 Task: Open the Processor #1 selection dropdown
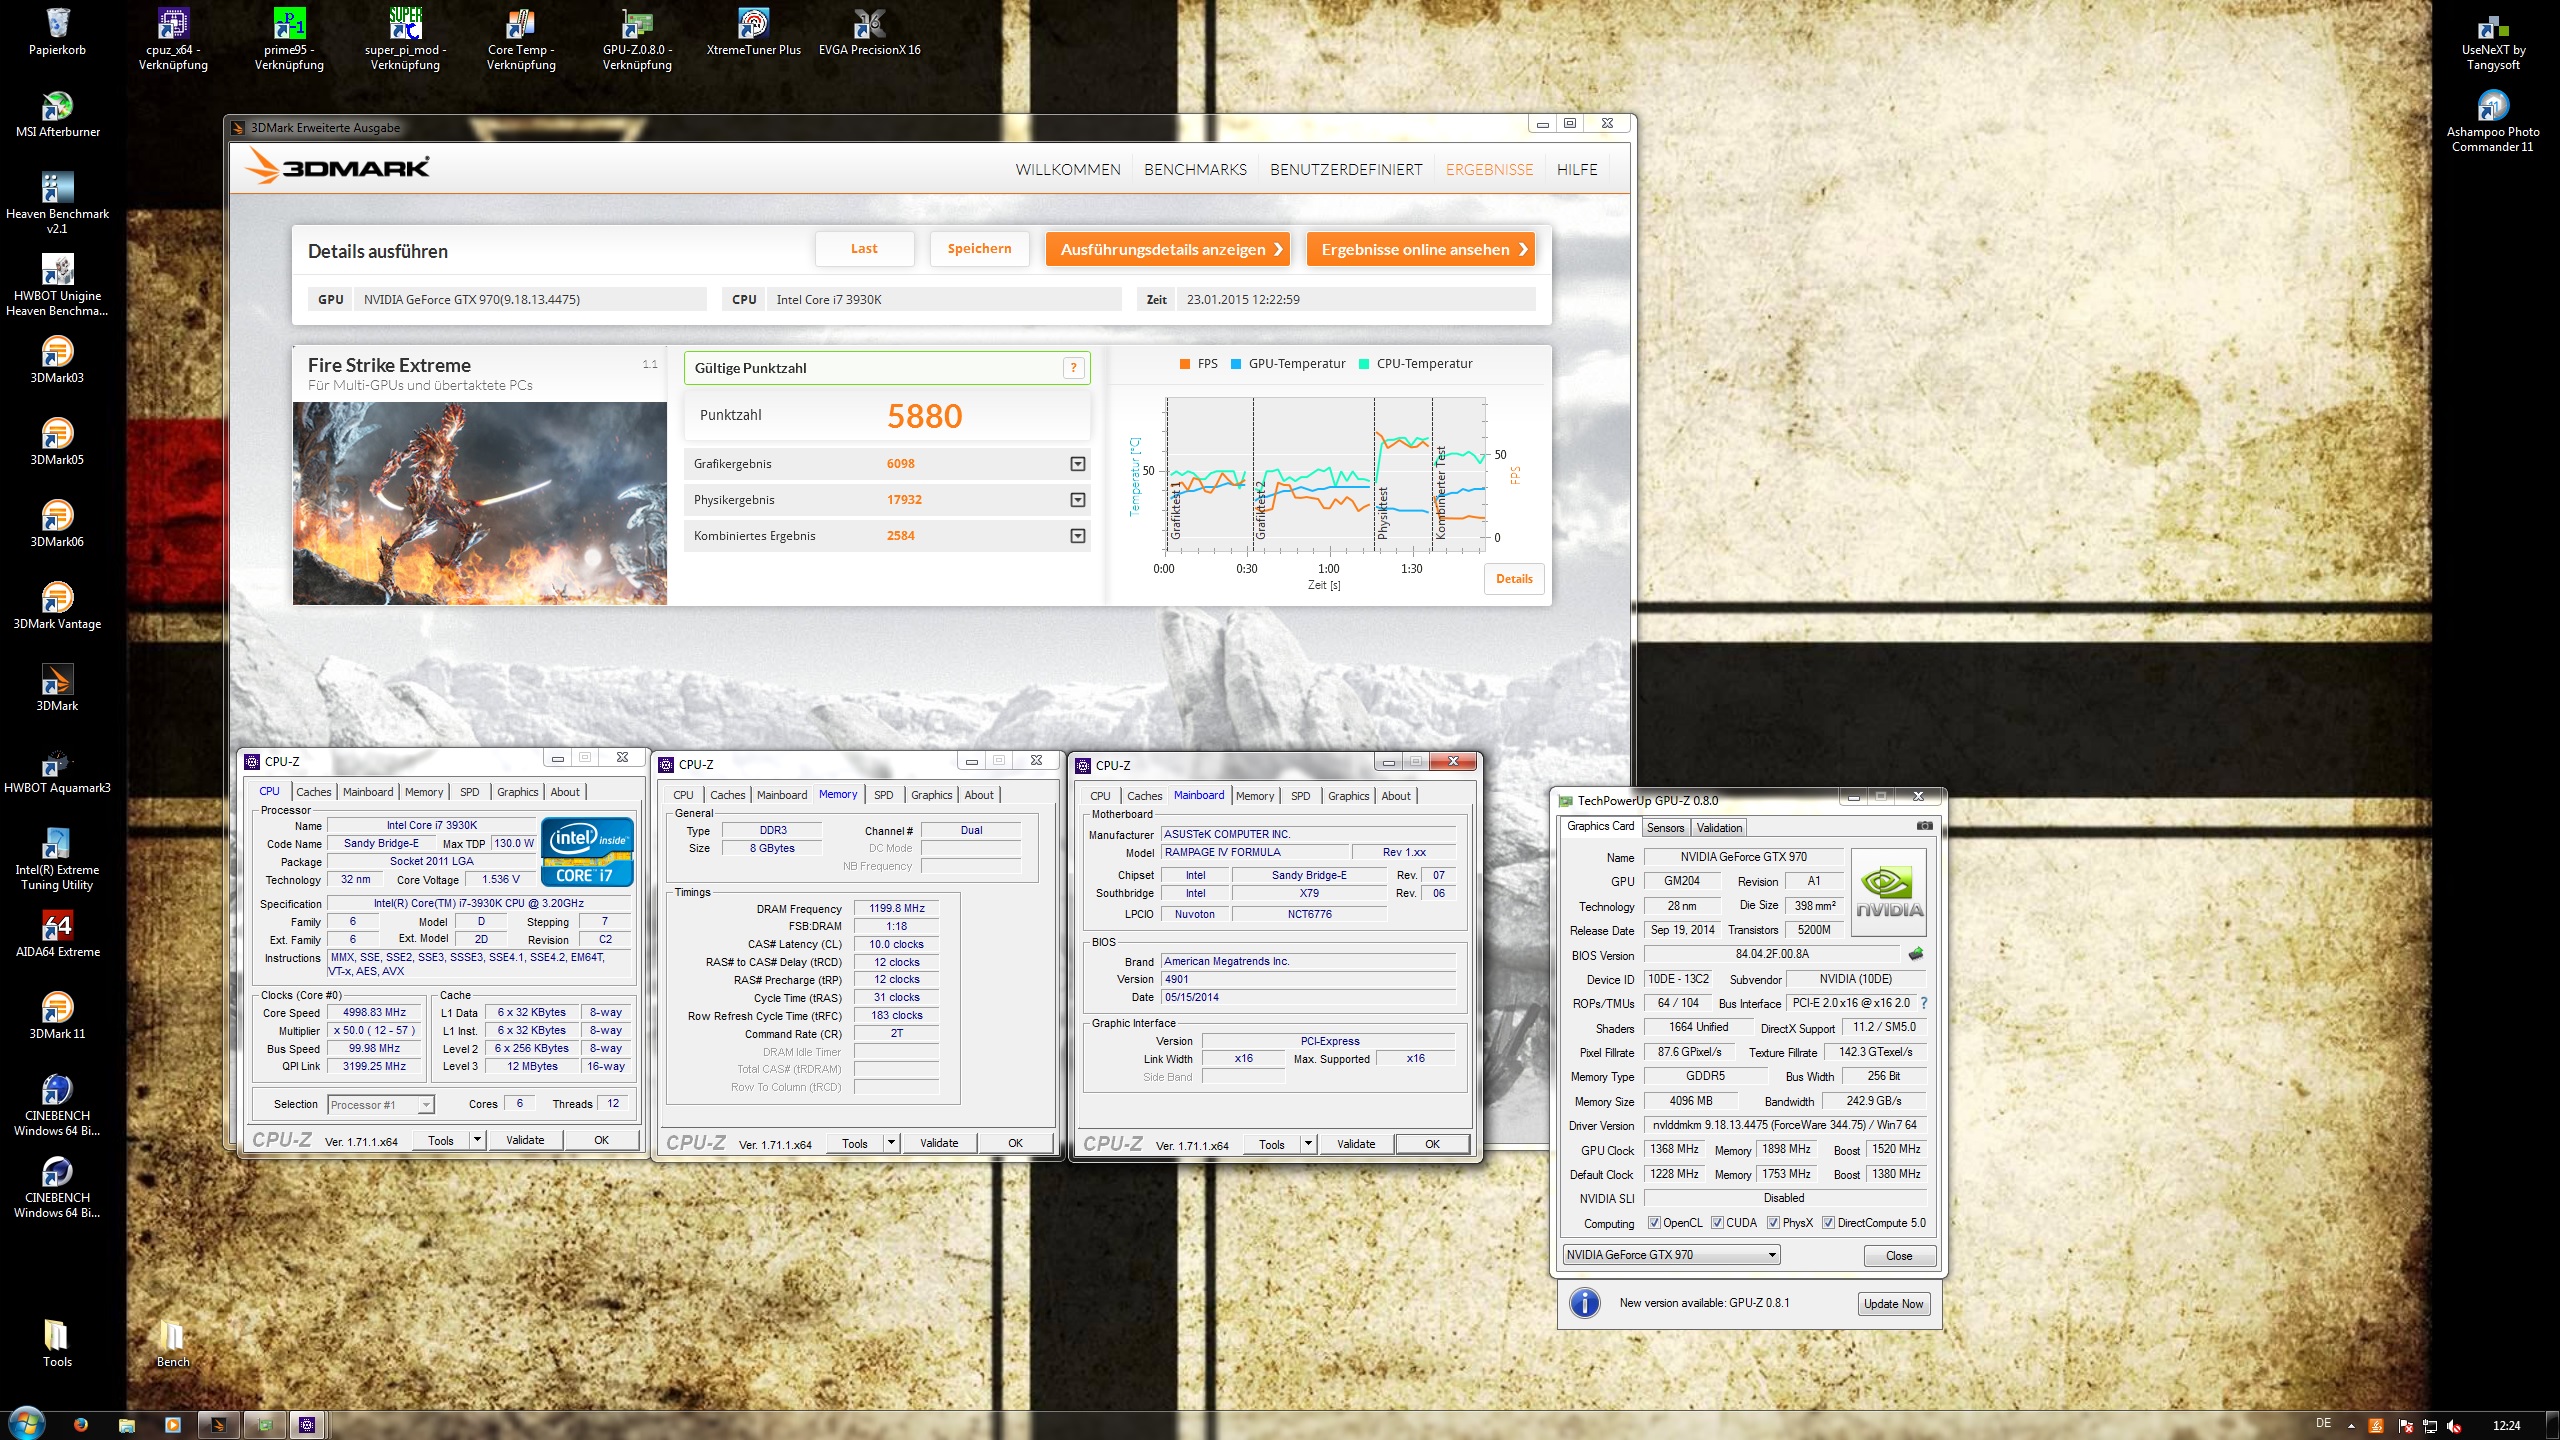(x=381, y=1105)
